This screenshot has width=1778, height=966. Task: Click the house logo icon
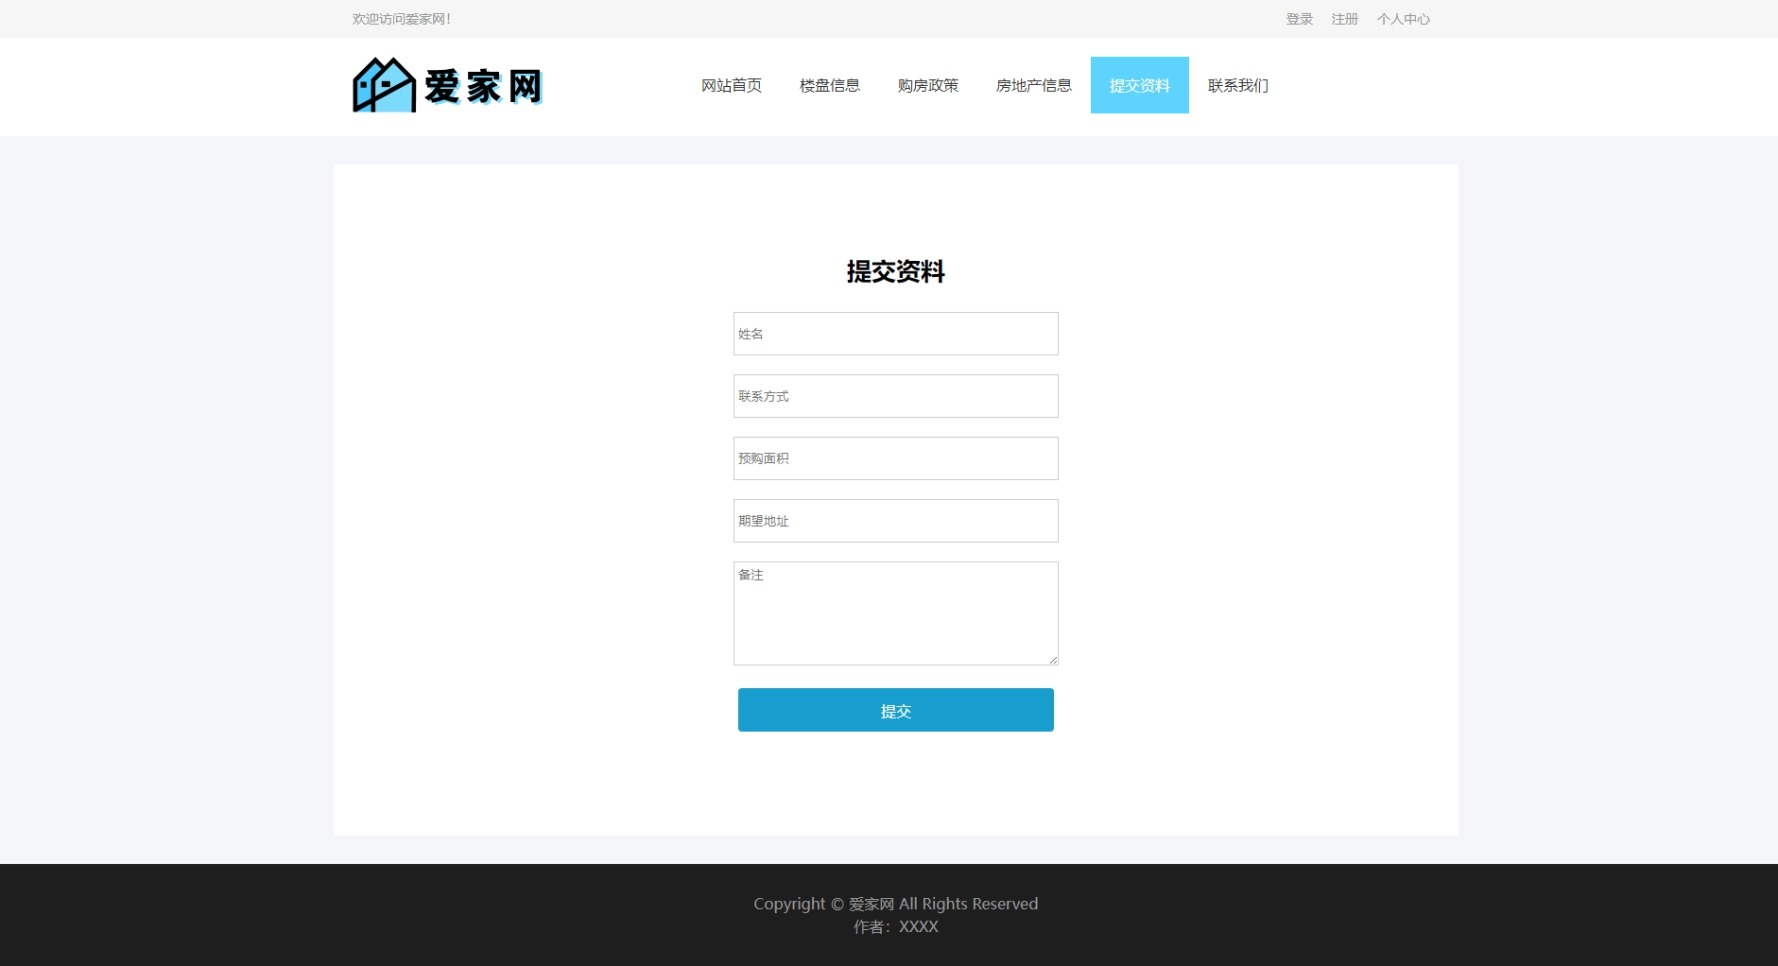383,85
